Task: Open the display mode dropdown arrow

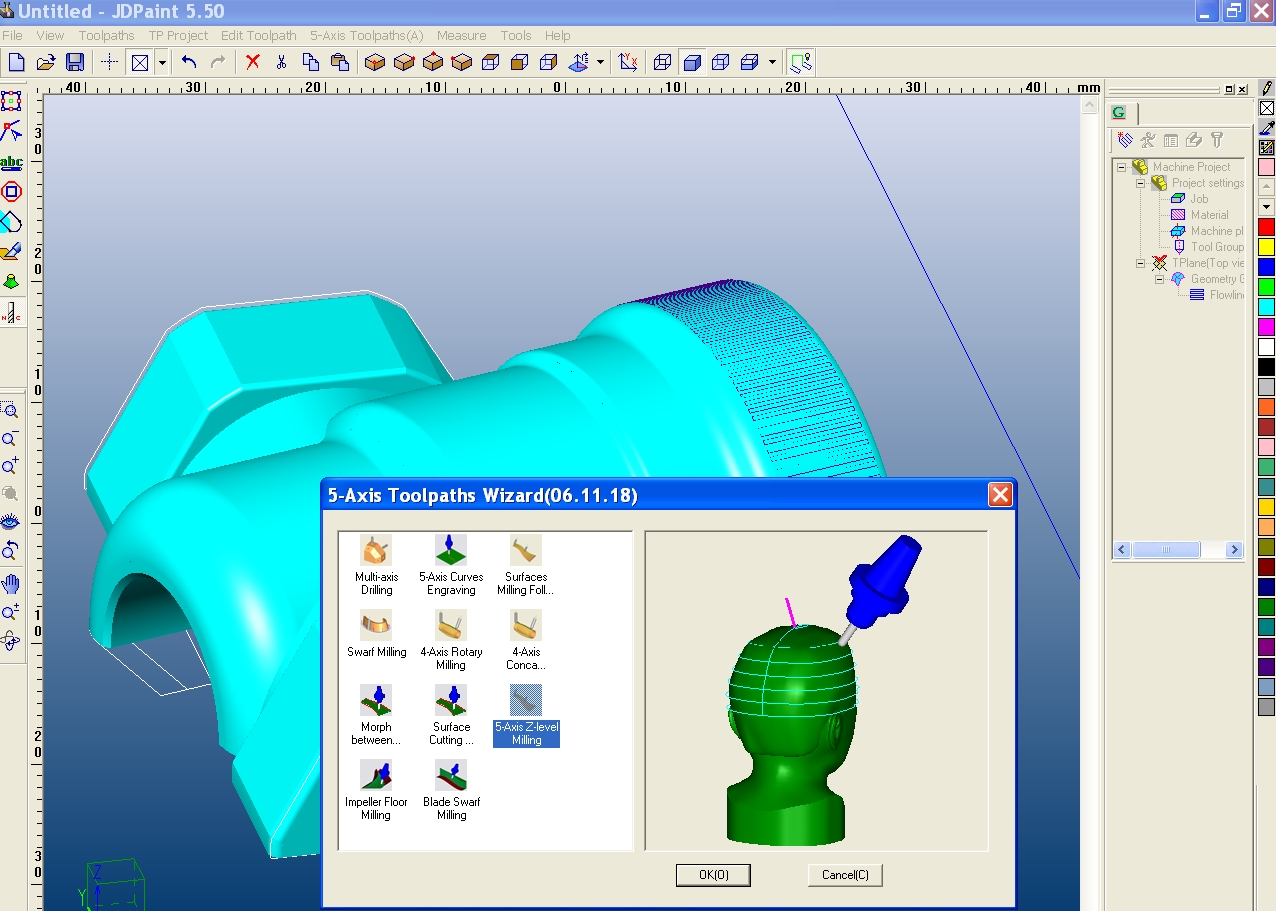Action: pyautogui.click(x=772, y=62)
